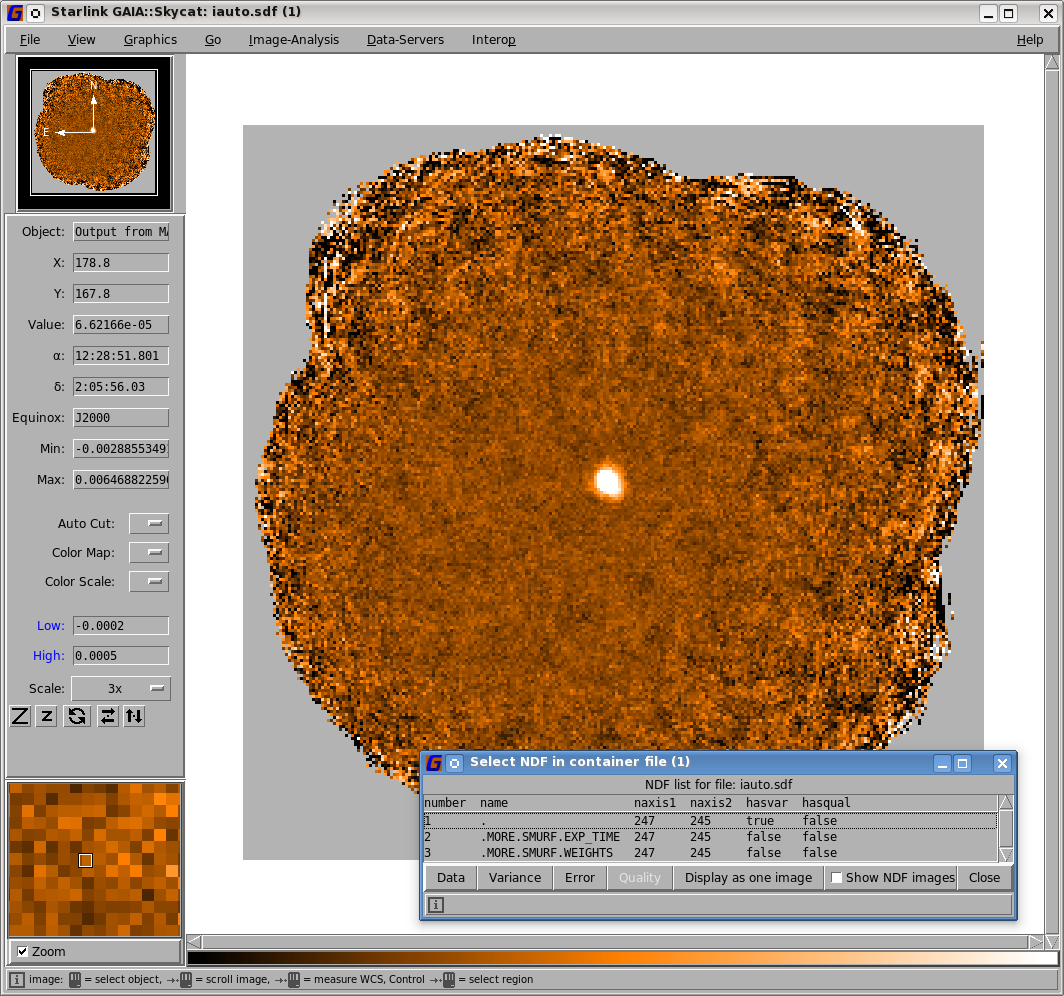Open the Graphics menu

click(150, 40)
